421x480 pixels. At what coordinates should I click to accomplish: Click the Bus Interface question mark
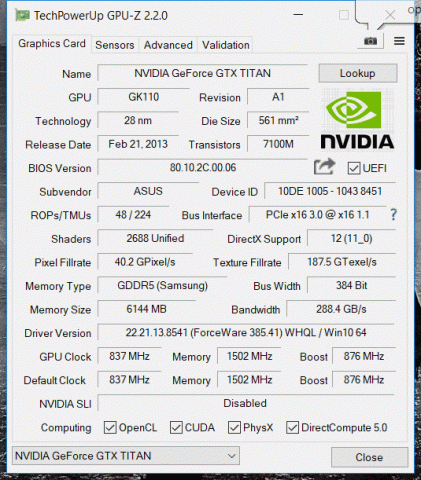pos(393,215)
